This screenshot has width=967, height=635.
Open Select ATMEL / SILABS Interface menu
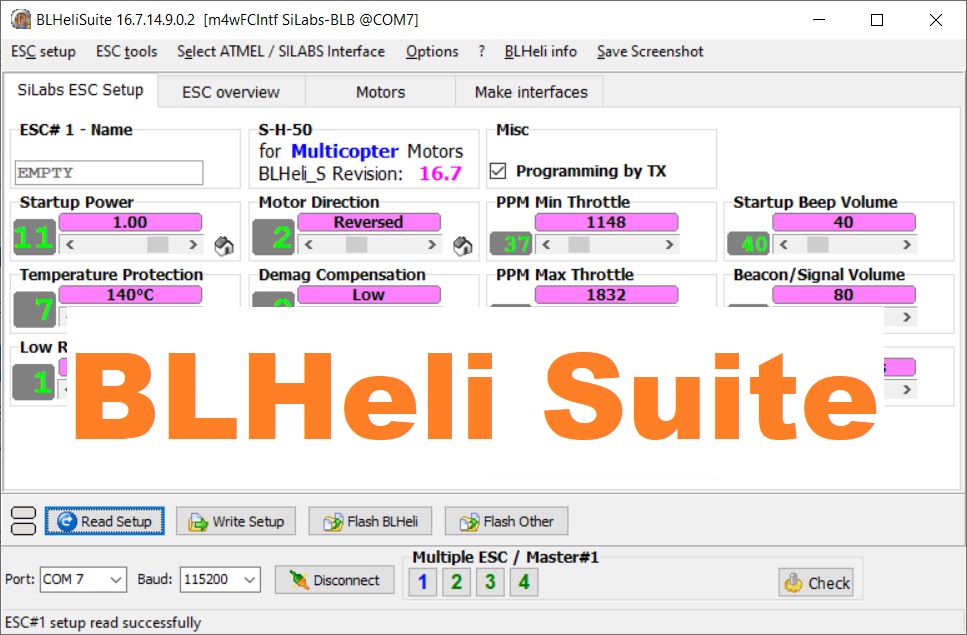coord(281,52)
